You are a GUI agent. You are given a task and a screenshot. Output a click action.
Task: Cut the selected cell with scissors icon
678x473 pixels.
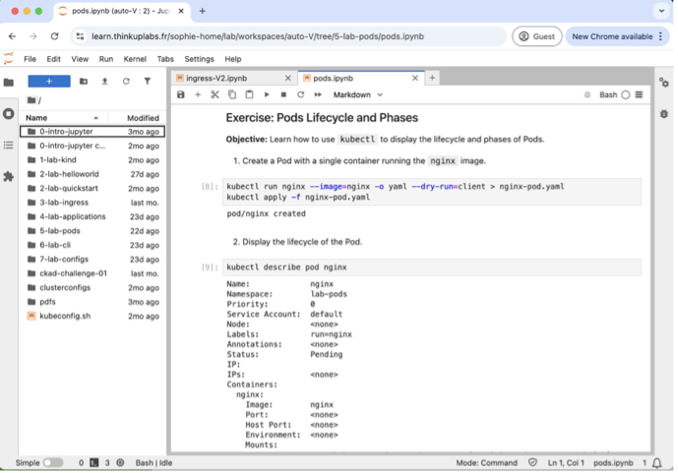coord(214,95)
